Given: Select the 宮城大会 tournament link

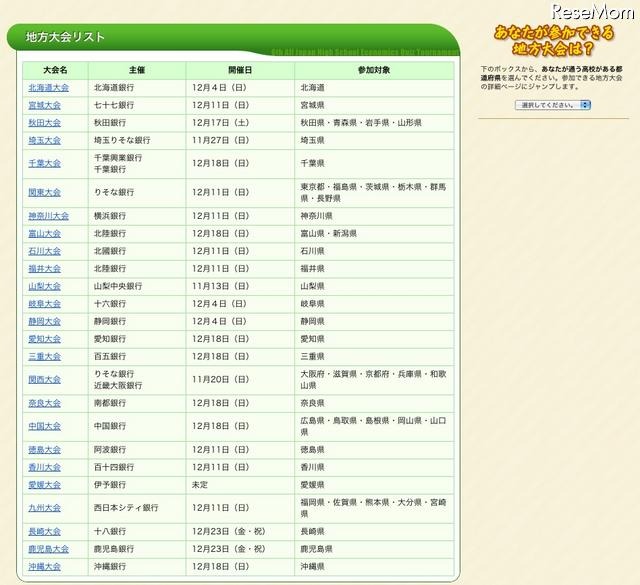Looking at the screenshot, I should [44, 105].
